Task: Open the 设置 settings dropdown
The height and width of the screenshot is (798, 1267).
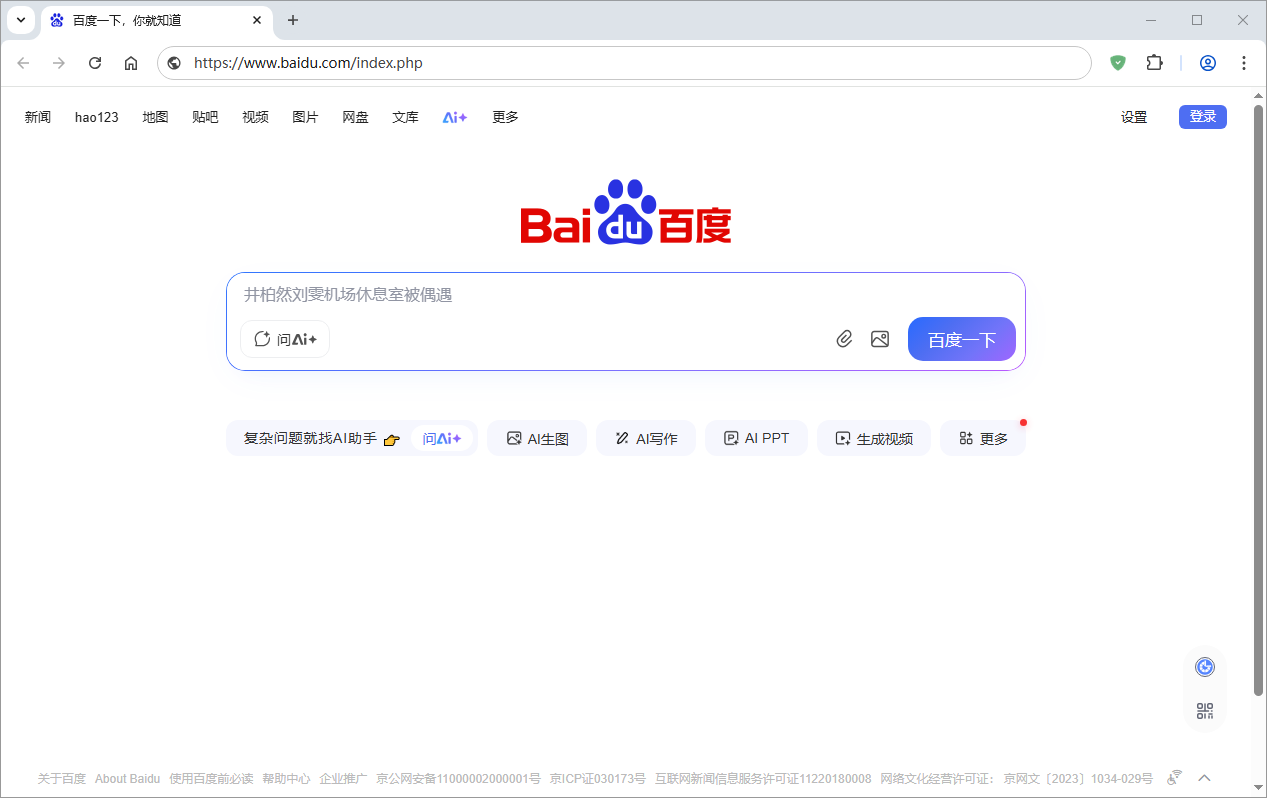Action: [1134, 117]
